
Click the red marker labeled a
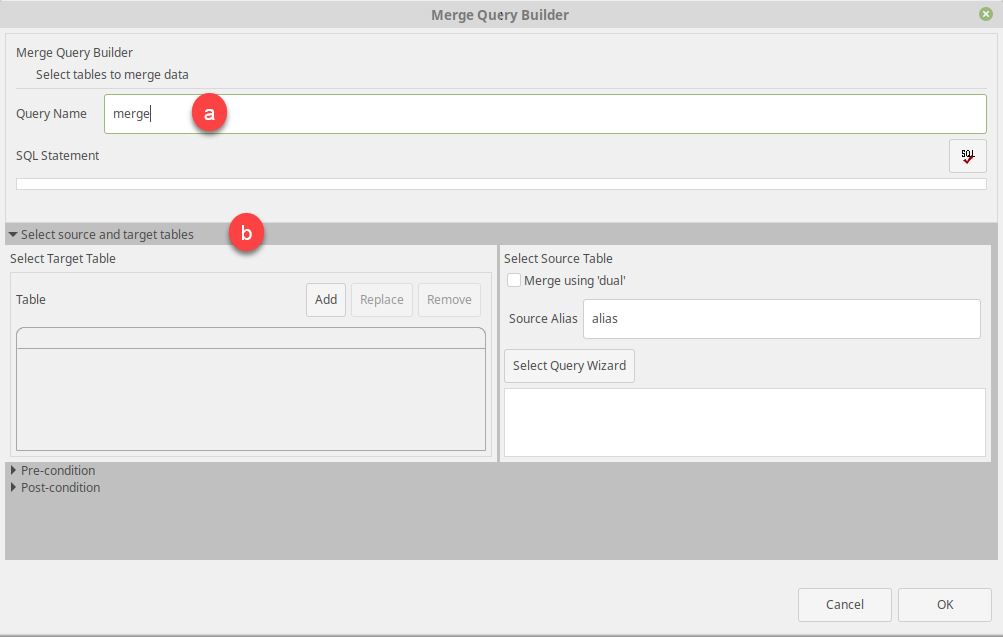210,114
